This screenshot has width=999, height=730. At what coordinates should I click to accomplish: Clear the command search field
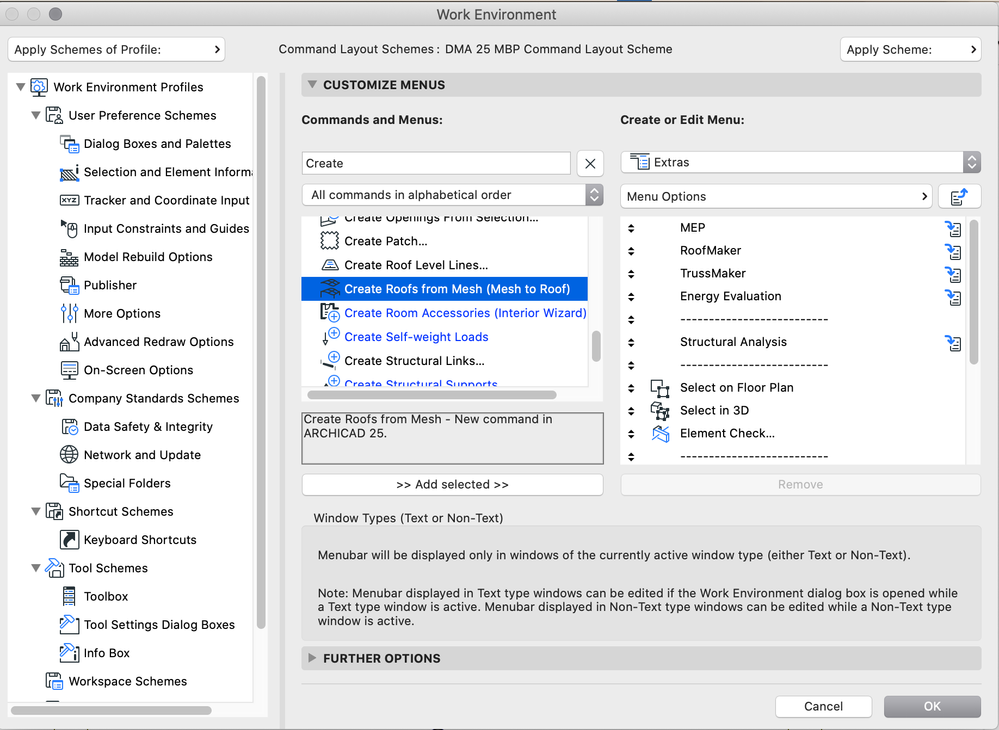(590, 164)
